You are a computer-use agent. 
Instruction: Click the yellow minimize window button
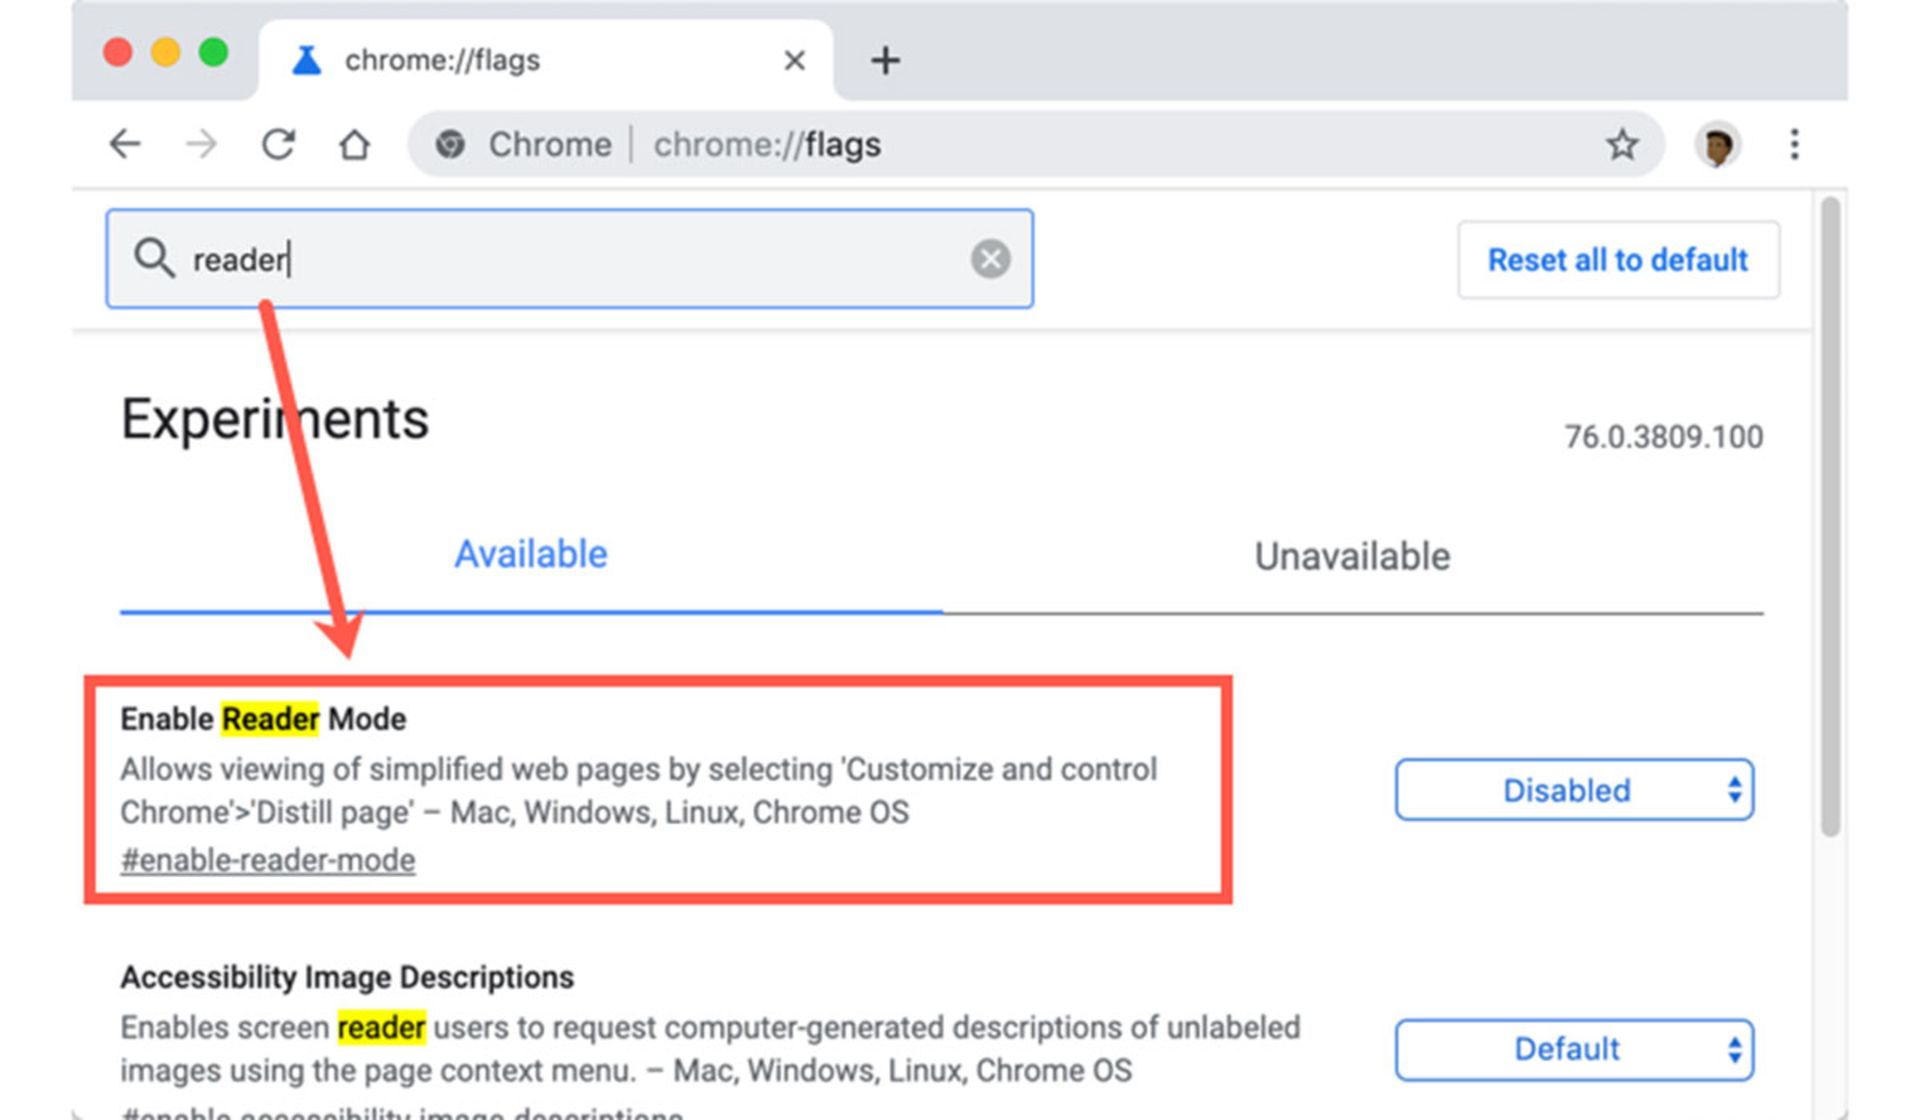coord(165,52)
